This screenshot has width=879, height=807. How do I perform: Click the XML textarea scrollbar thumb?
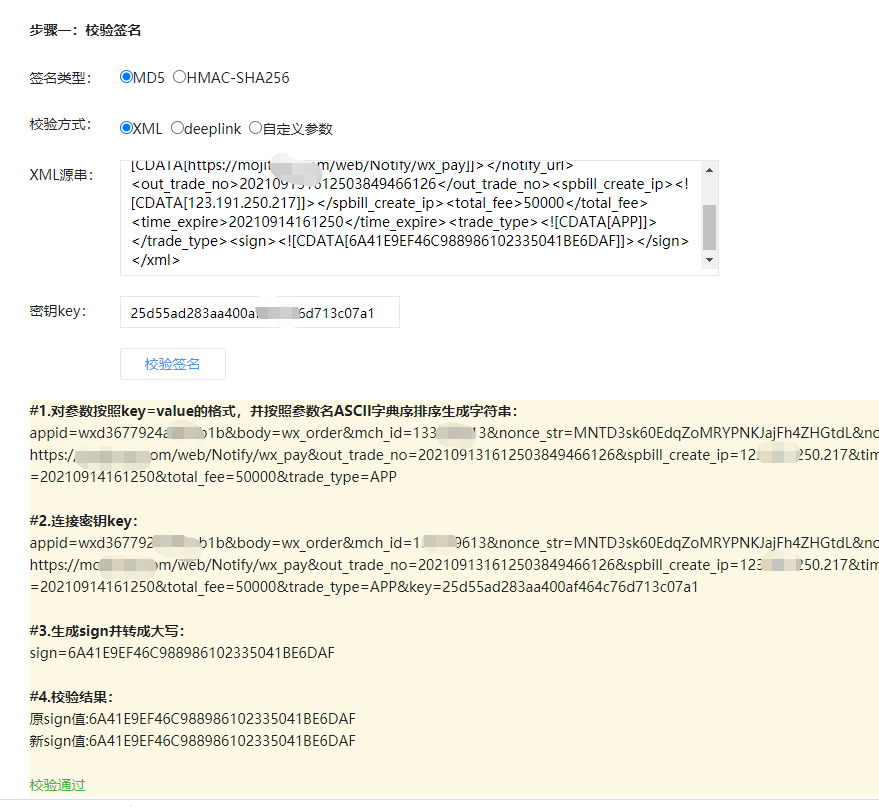coord(710,227)
